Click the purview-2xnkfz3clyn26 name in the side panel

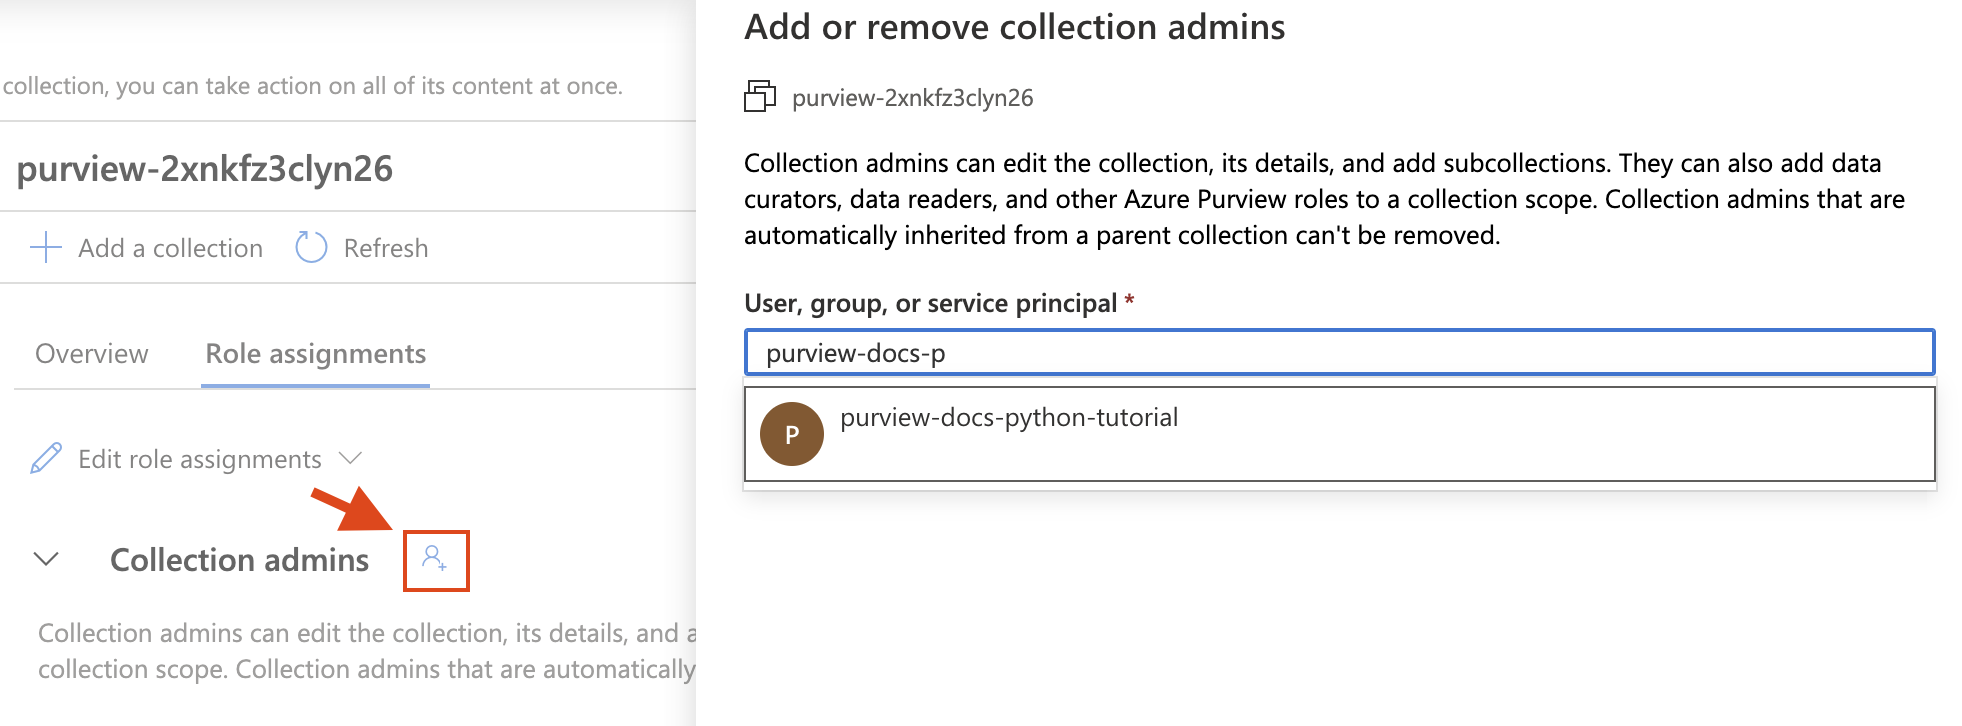912,98
